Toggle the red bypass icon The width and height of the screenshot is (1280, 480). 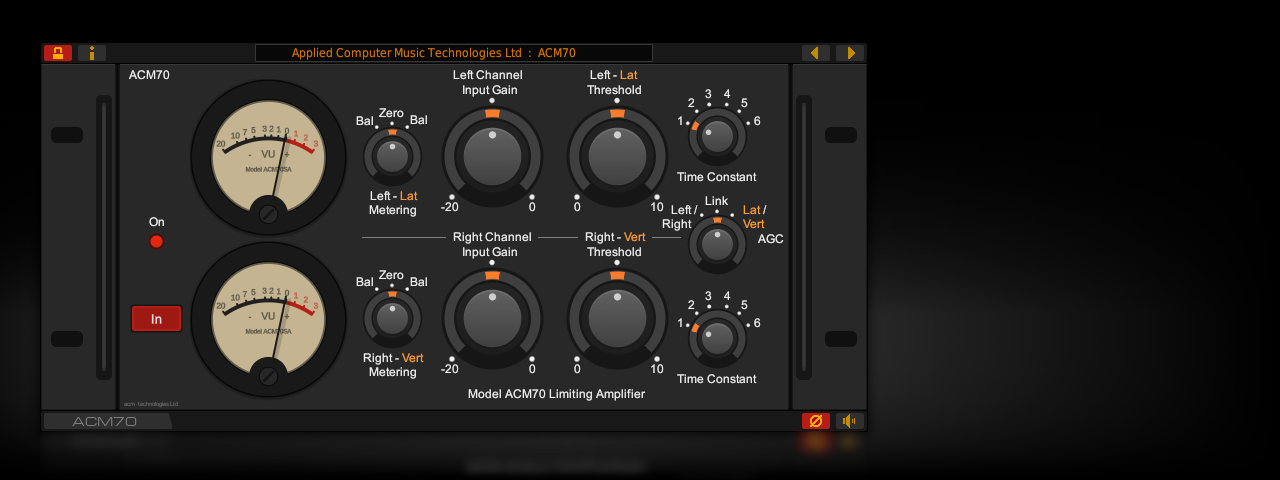(815, 421)
